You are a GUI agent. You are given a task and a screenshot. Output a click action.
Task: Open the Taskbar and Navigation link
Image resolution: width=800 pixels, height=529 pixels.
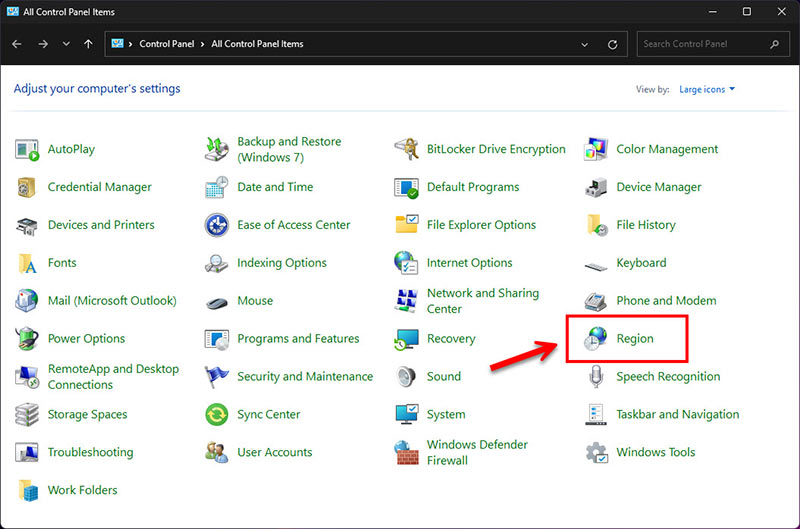coord(678,414)
